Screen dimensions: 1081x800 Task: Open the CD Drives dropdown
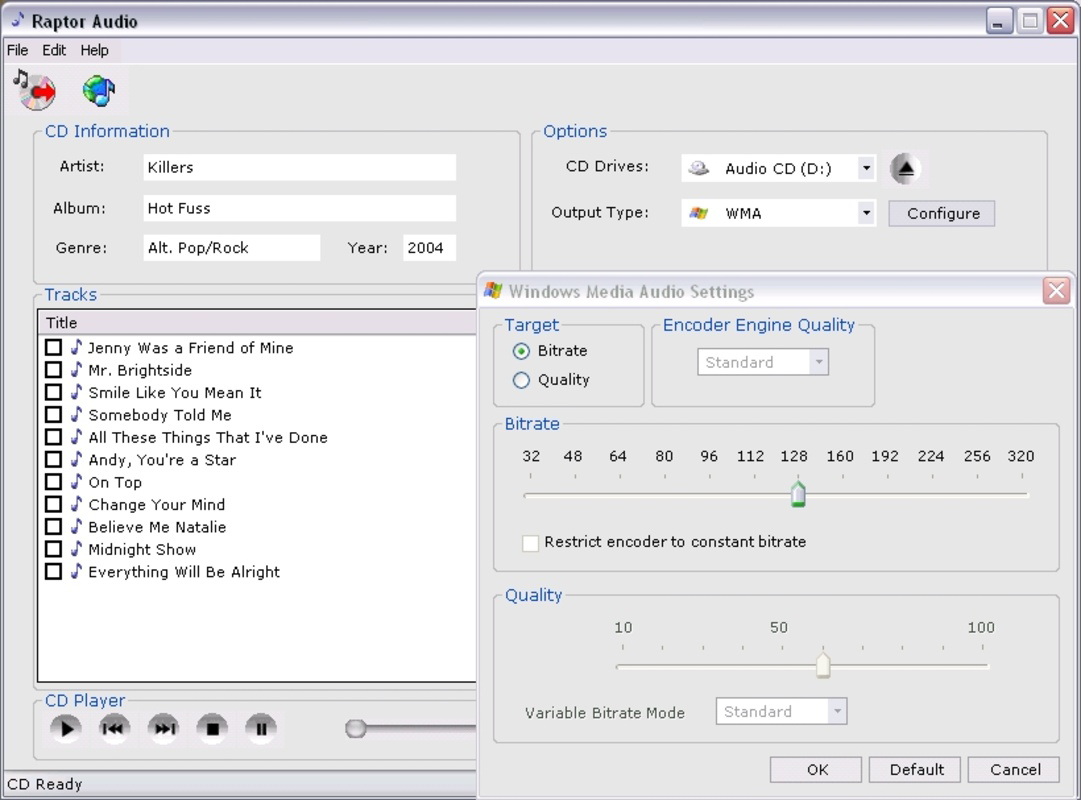point(866,168)
